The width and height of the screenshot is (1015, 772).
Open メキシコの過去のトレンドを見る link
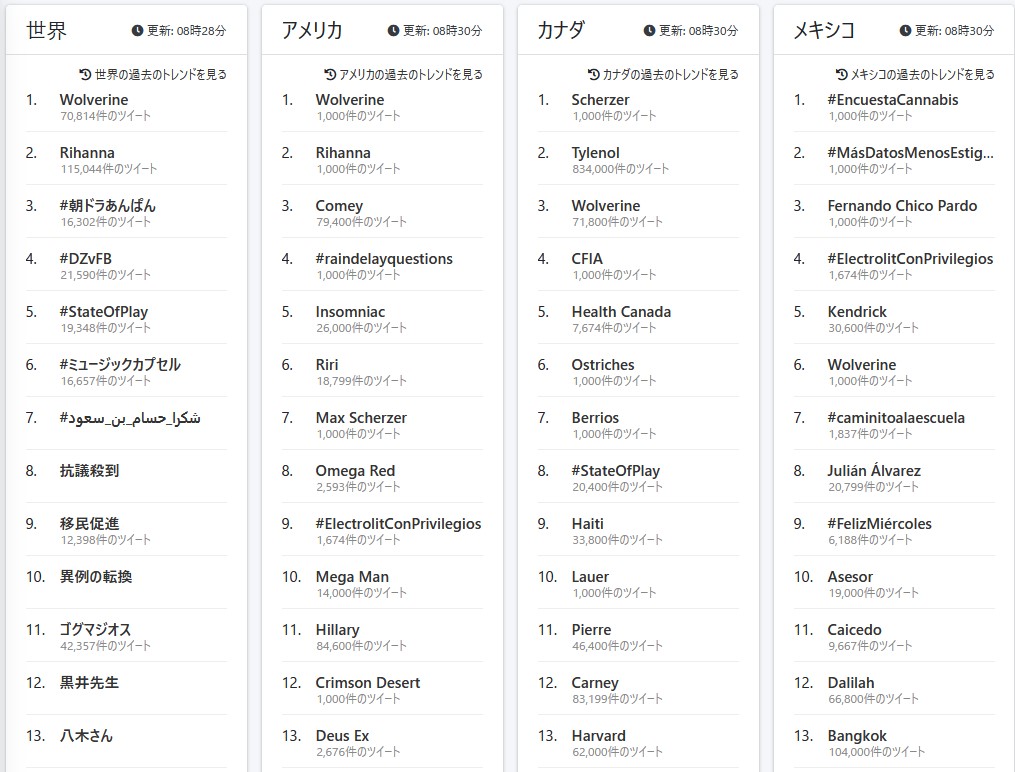click(922, 74)
